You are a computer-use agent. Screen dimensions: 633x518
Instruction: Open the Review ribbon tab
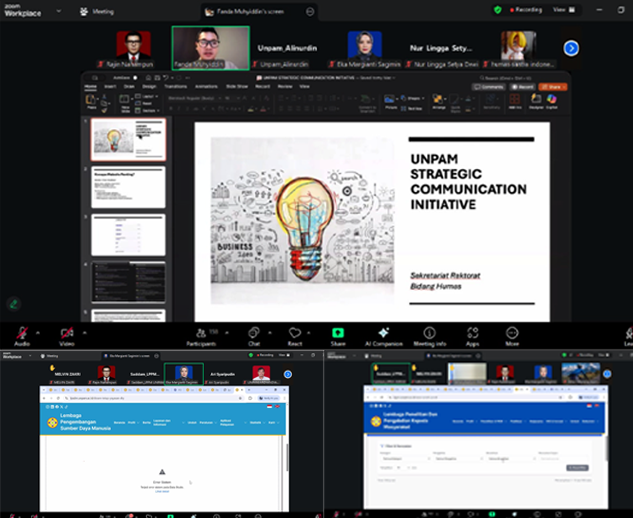point(285,86)
